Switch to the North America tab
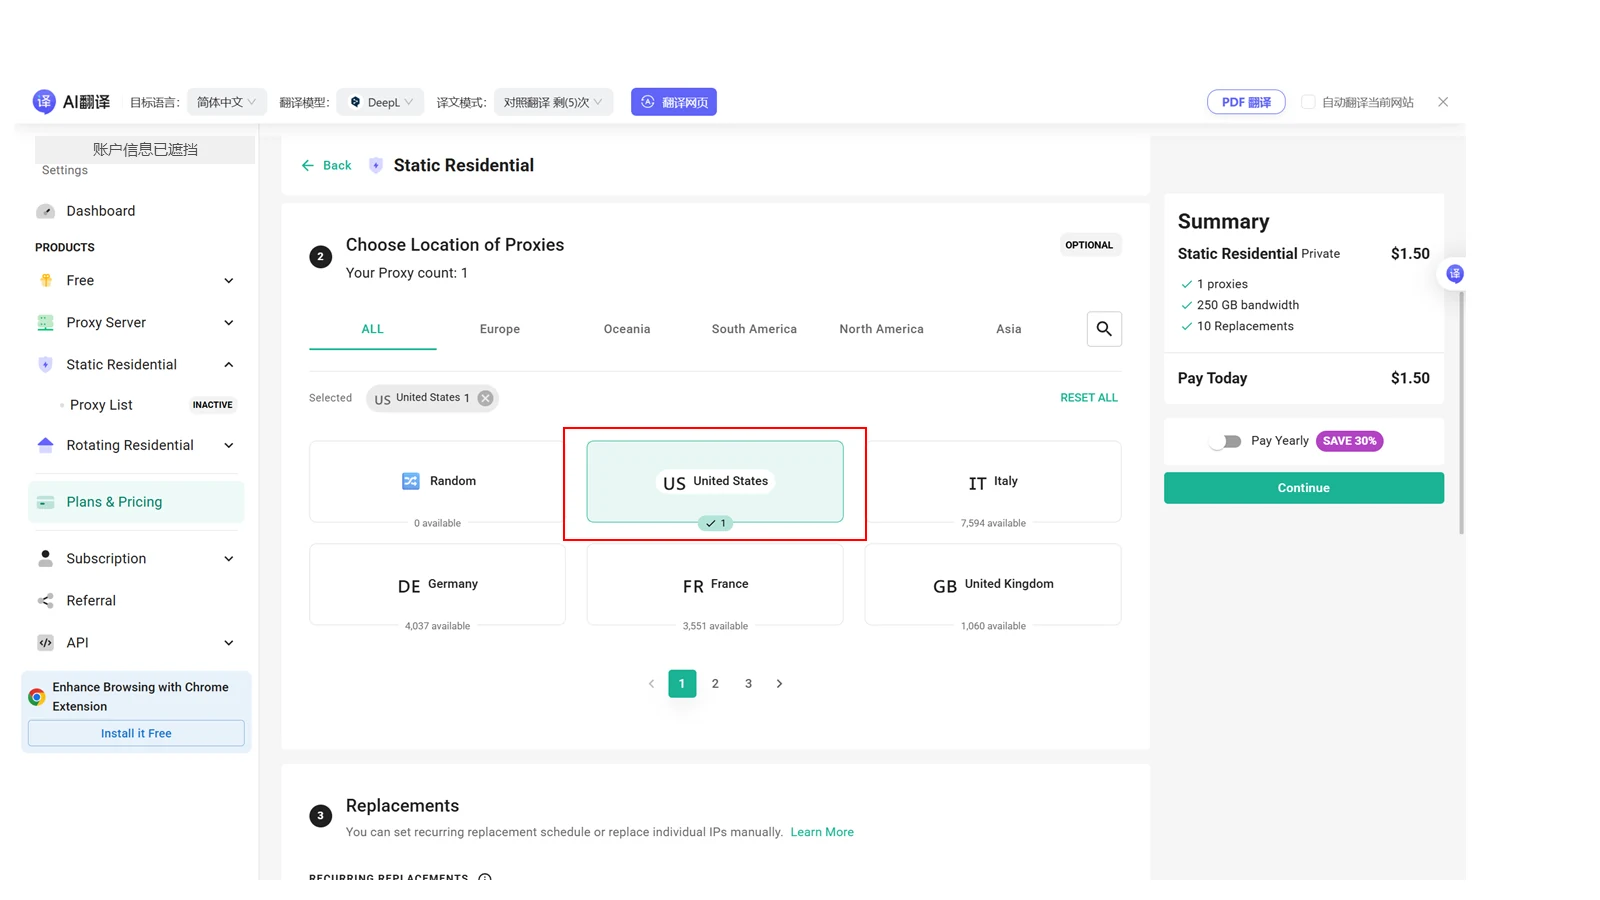The height and width of the screenshot is (900, 1600). pos(882,329)
